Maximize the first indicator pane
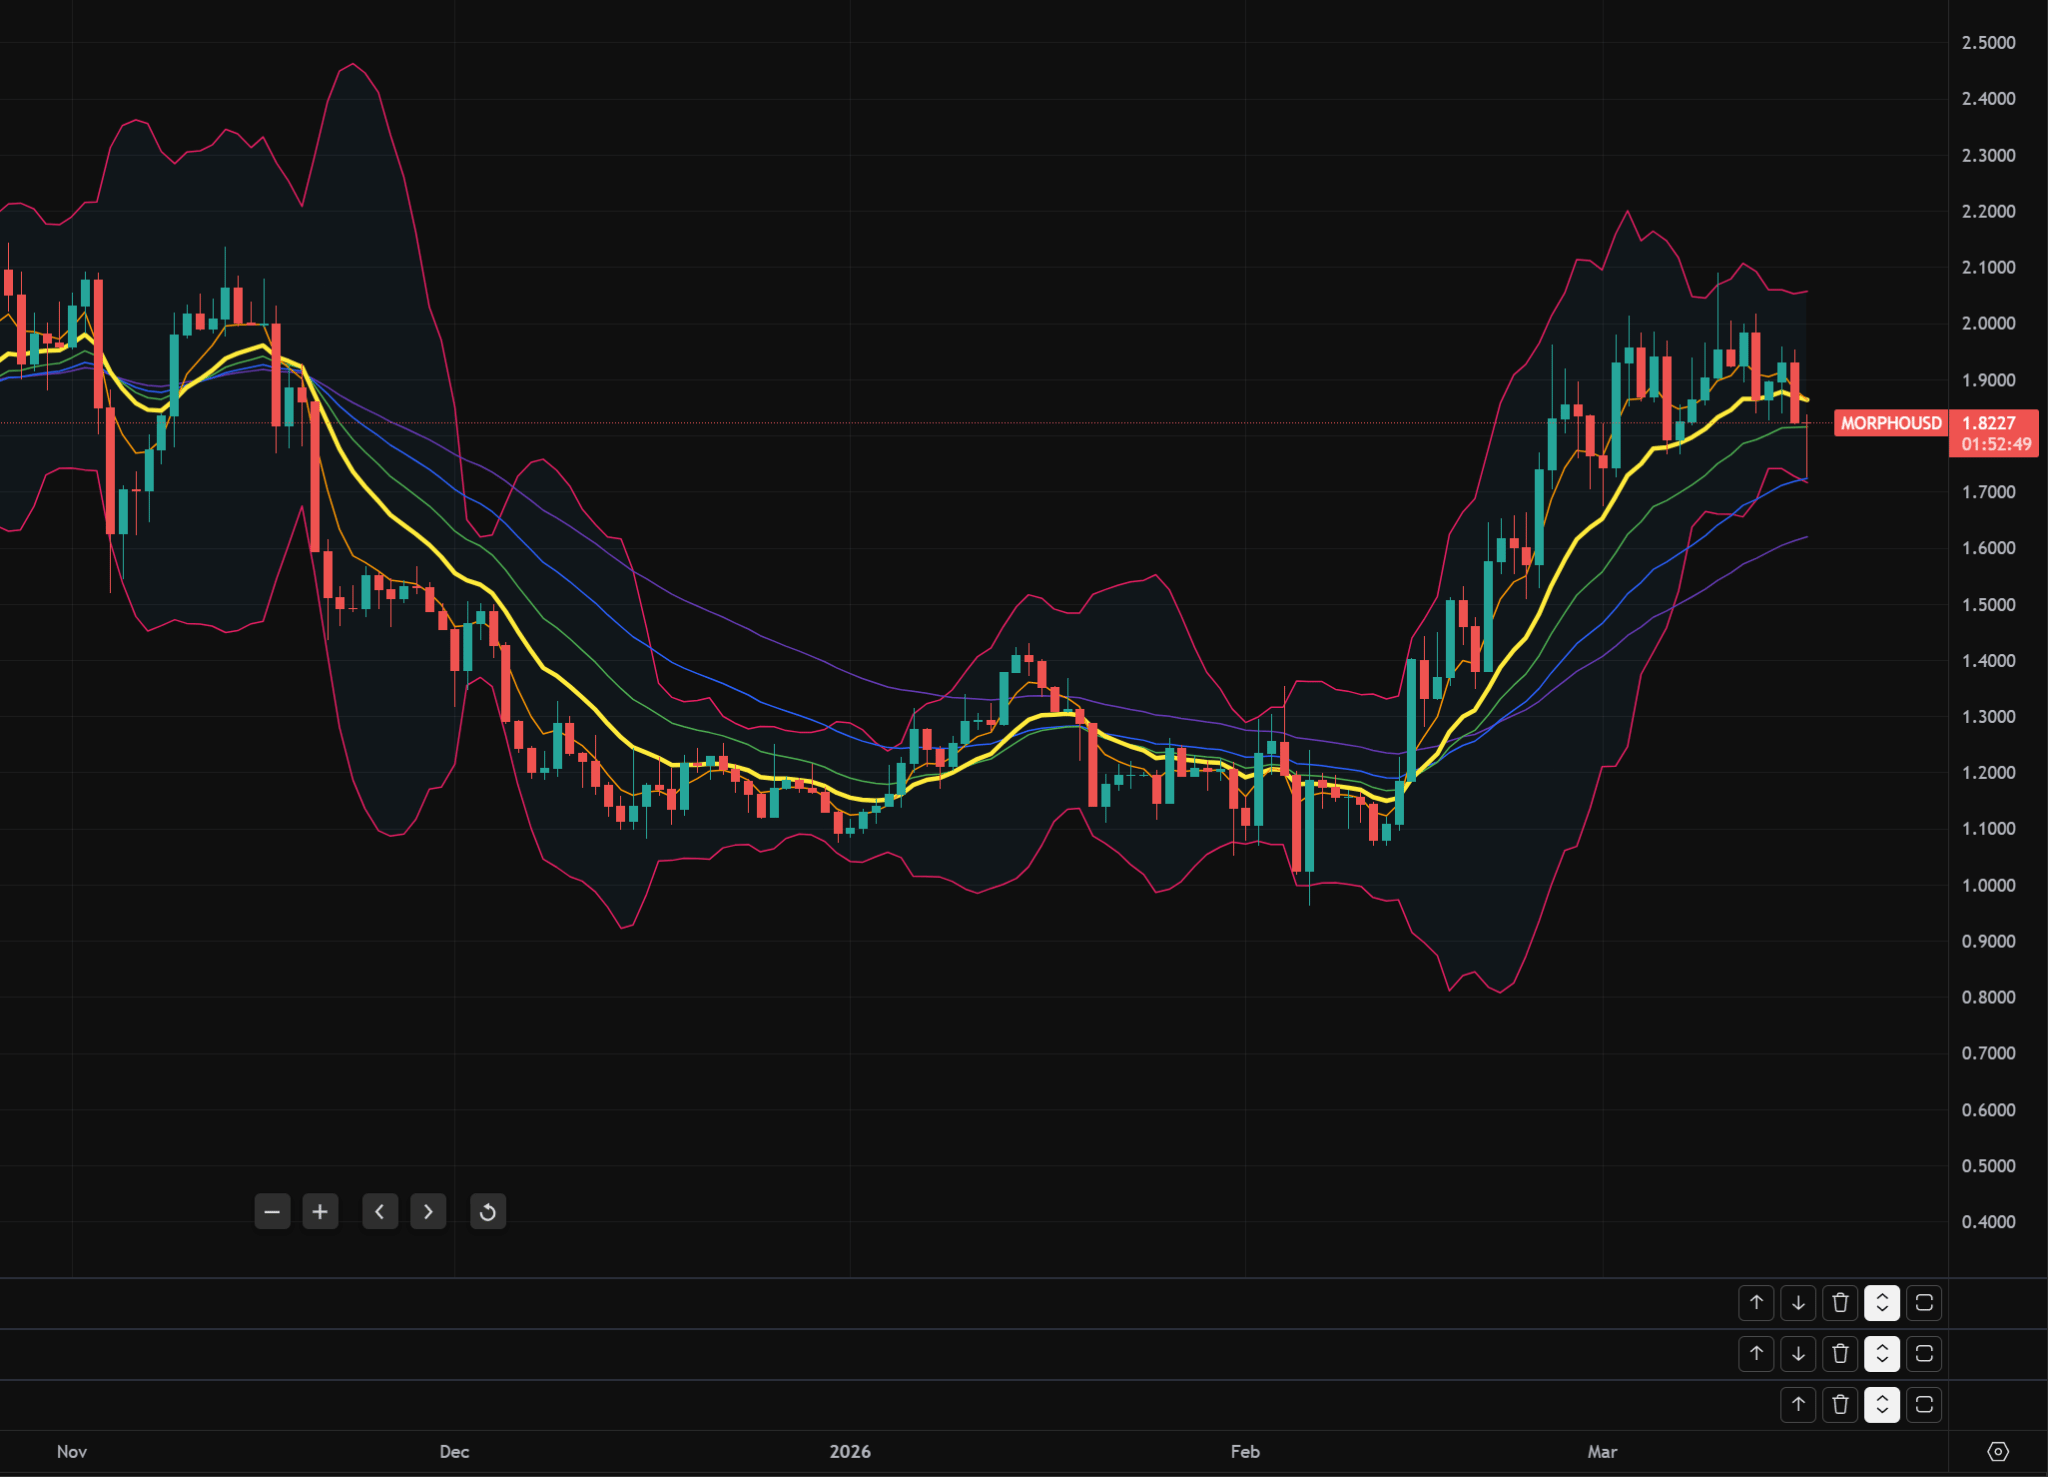 1924,1303
